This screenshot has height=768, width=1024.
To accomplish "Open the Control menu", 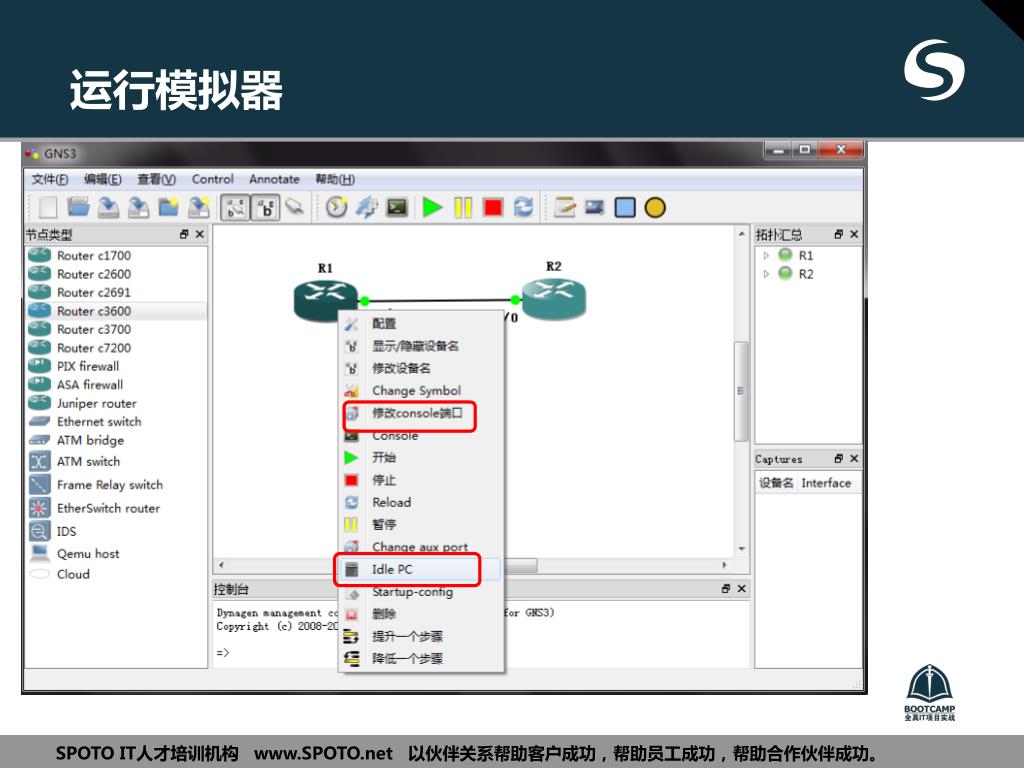I will pyautogui.click(x=213, y=180).
